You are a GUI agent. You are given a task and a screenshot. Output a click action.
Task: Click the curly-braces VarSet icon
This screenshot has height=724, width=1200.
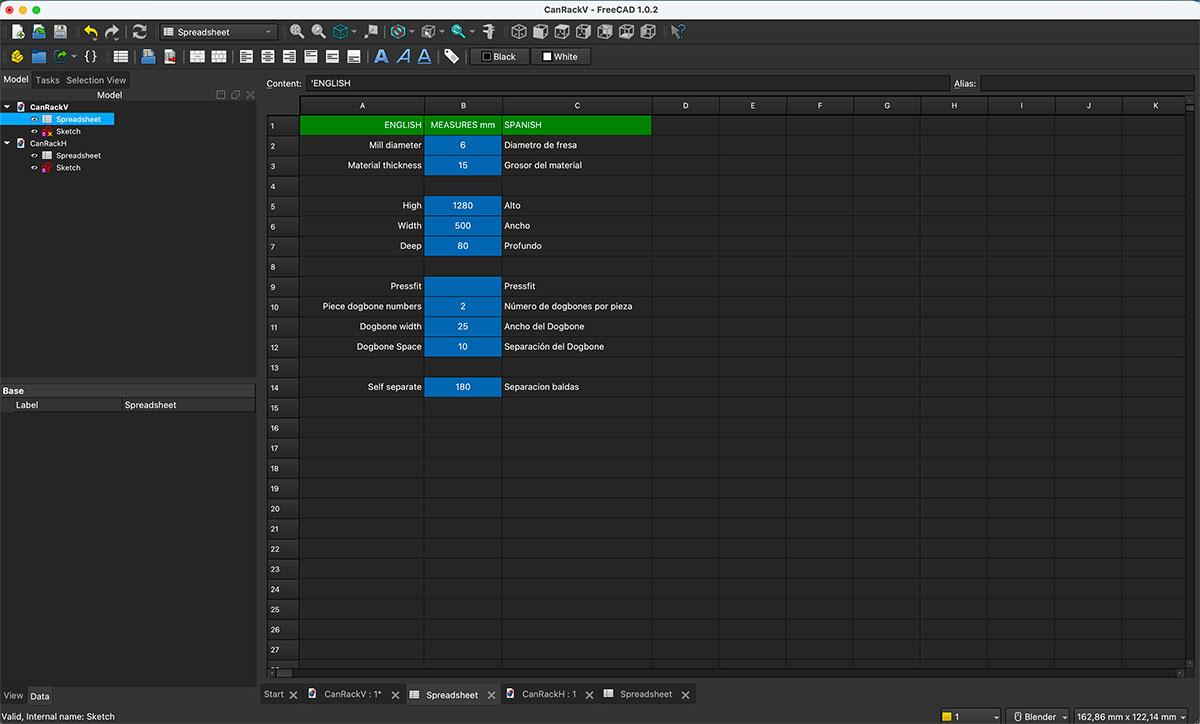tap(91, 57)
